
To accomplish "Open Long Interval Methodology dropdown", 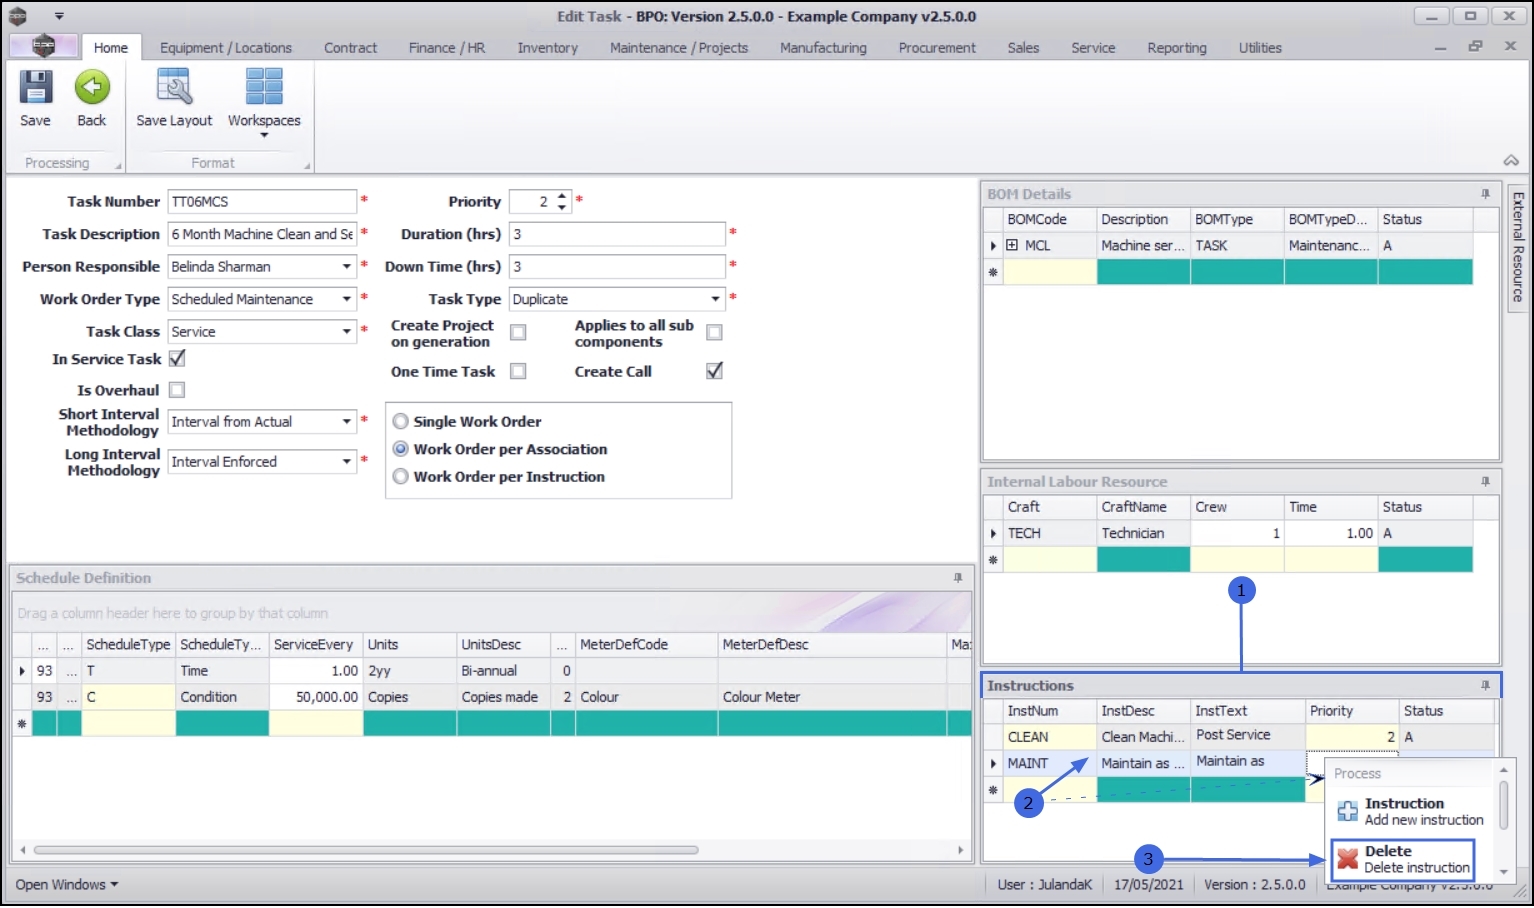I will (347, 462).
